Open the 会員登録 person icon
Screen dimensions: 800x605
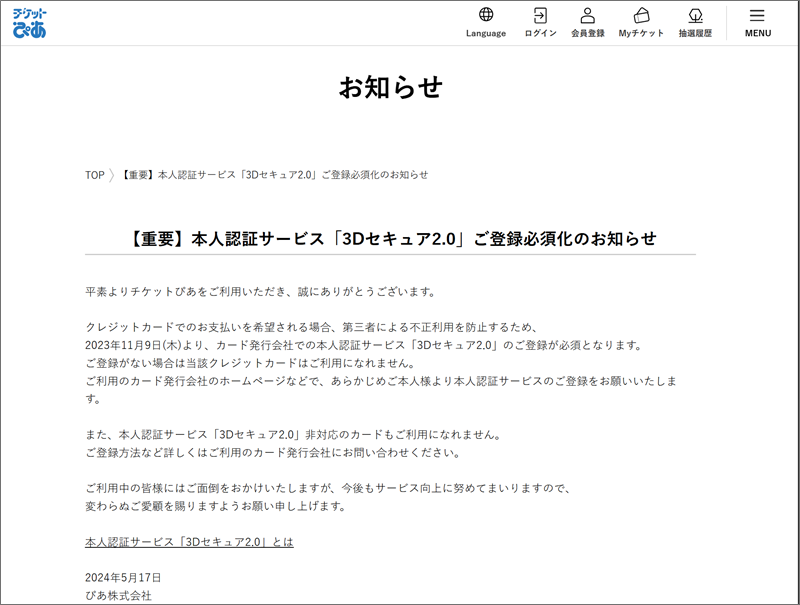click(588, 15)
